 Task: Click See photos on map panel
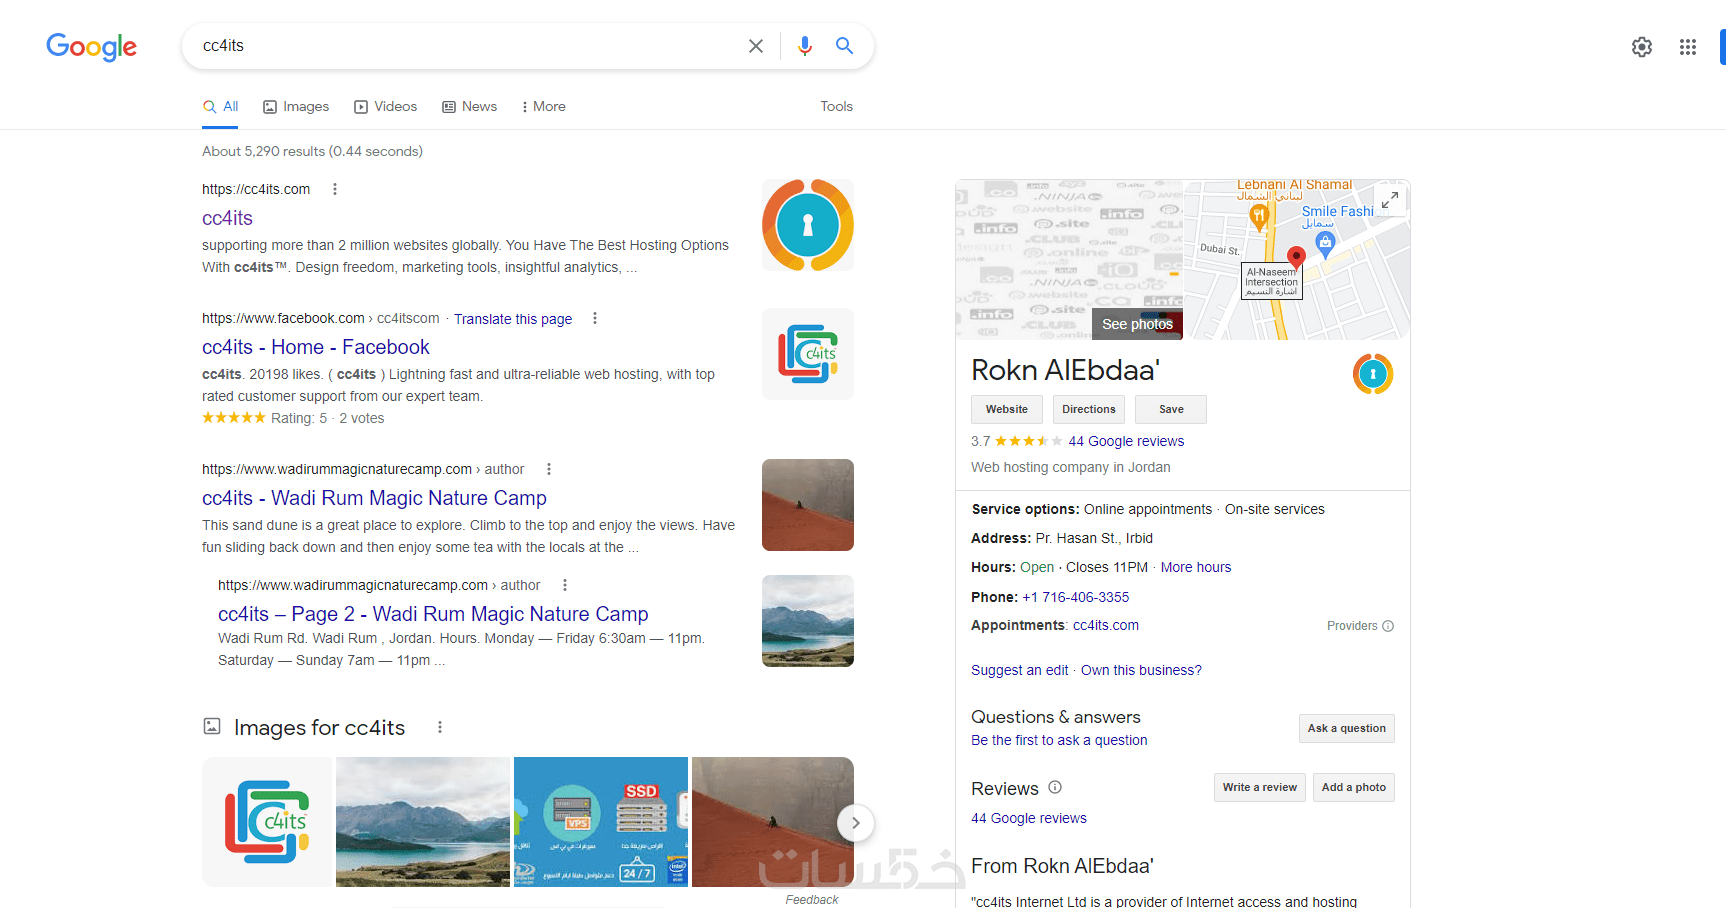(x=1137, y=324)
